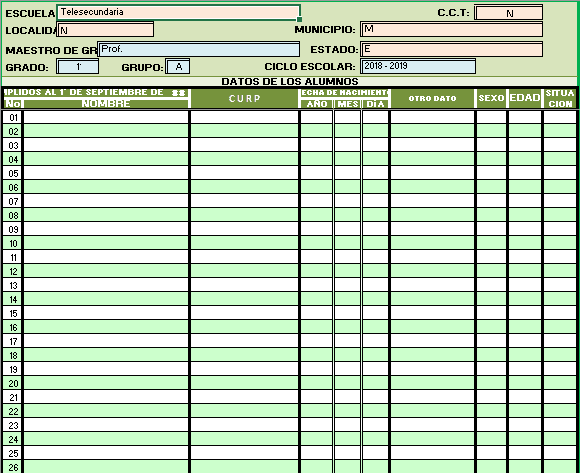
Task: Click the DATOS DE LOS ALUMNOS title
Action: pos(290,81)
